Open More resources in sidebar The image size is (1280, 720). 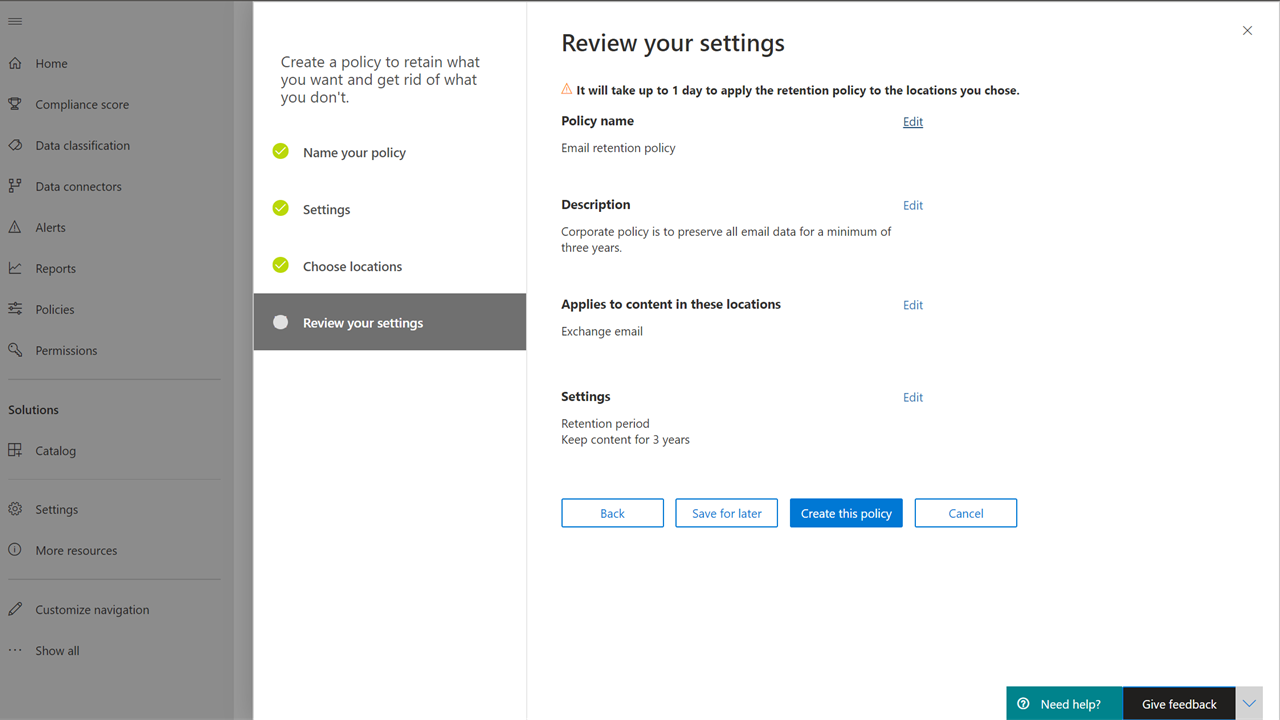76,550
